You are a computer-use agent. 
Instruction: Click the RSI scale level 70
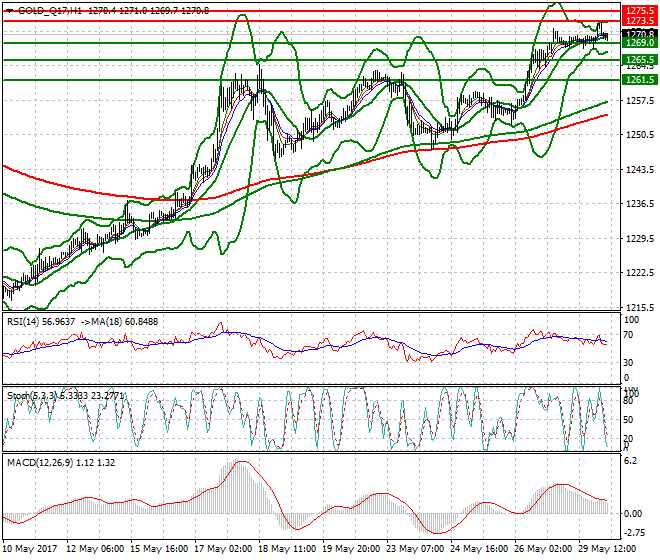[628, 335]
